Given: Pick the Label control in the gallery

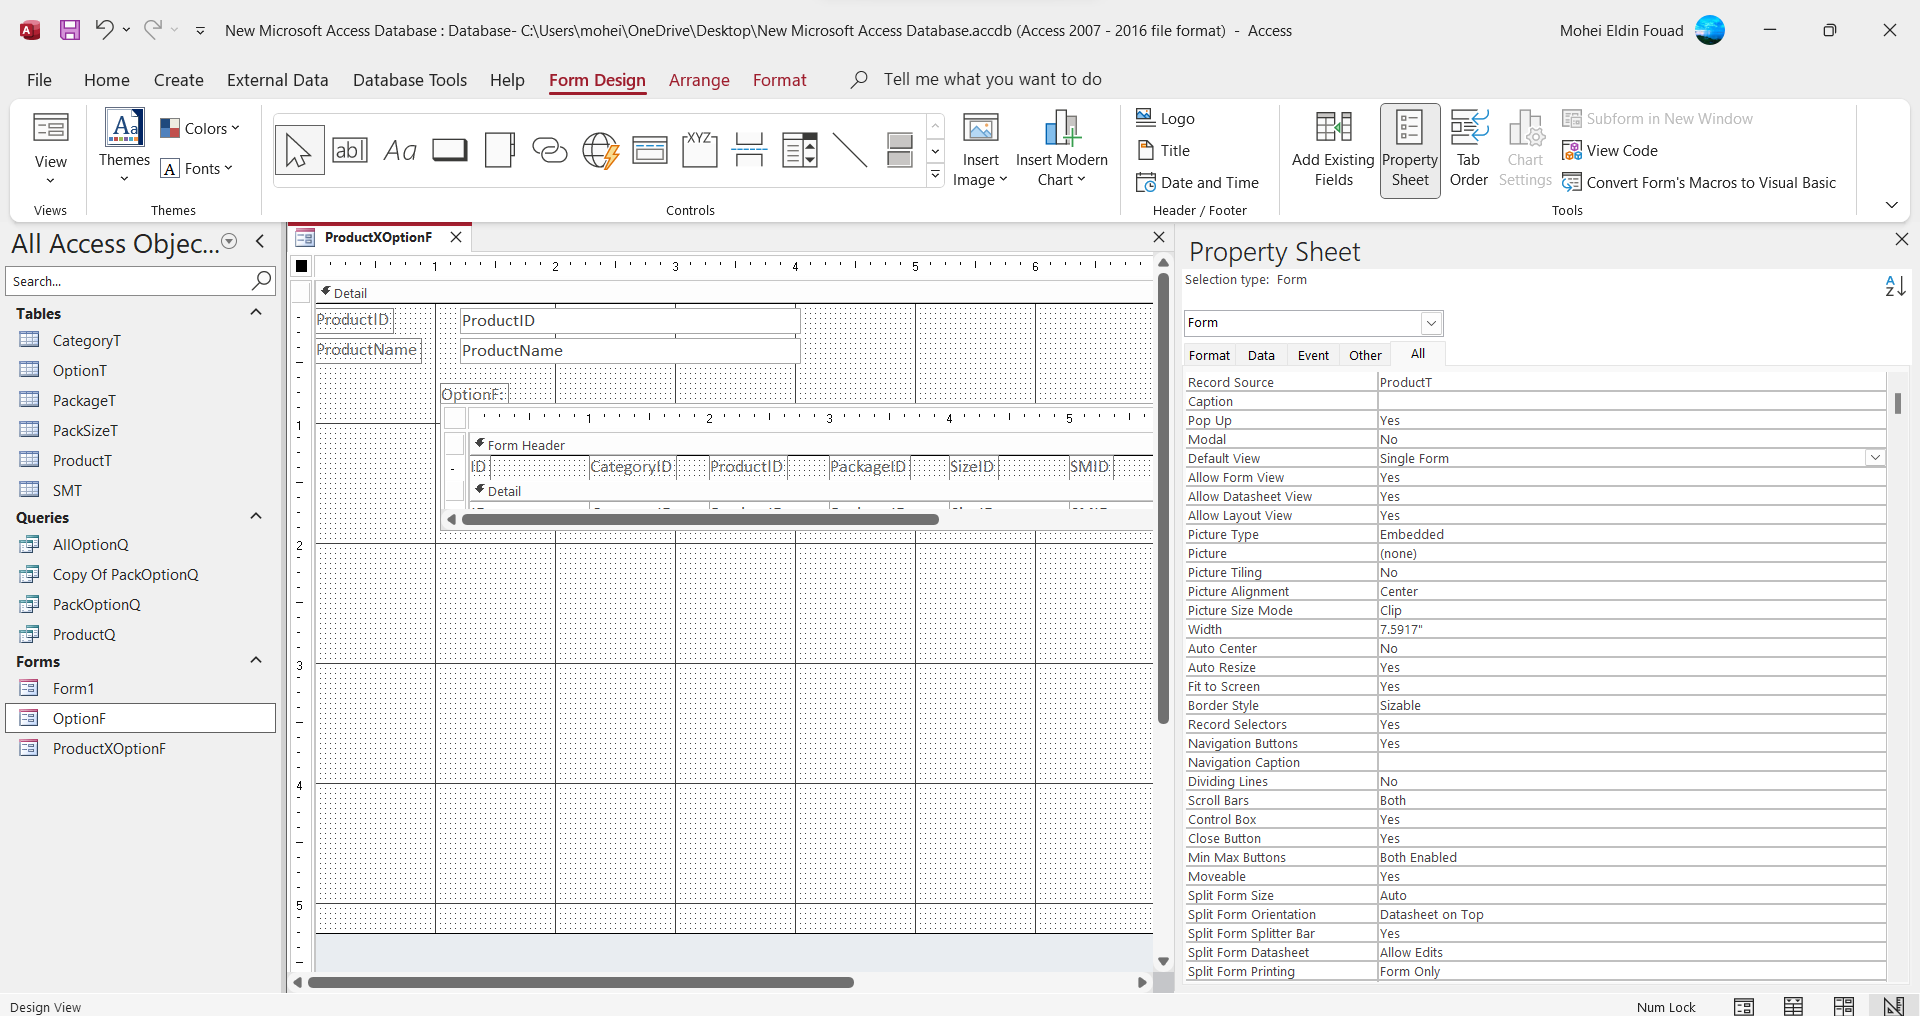Looking at the screenshot, I should (x=400, y=150).
